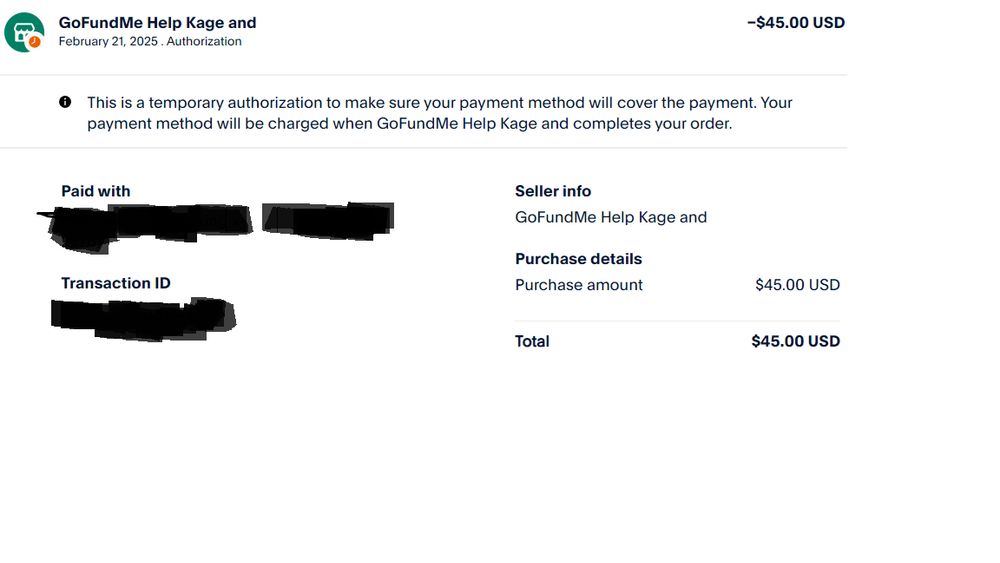Click the green merchant store icon
This screenshot has height=563, width=1000.
point(22,30)
